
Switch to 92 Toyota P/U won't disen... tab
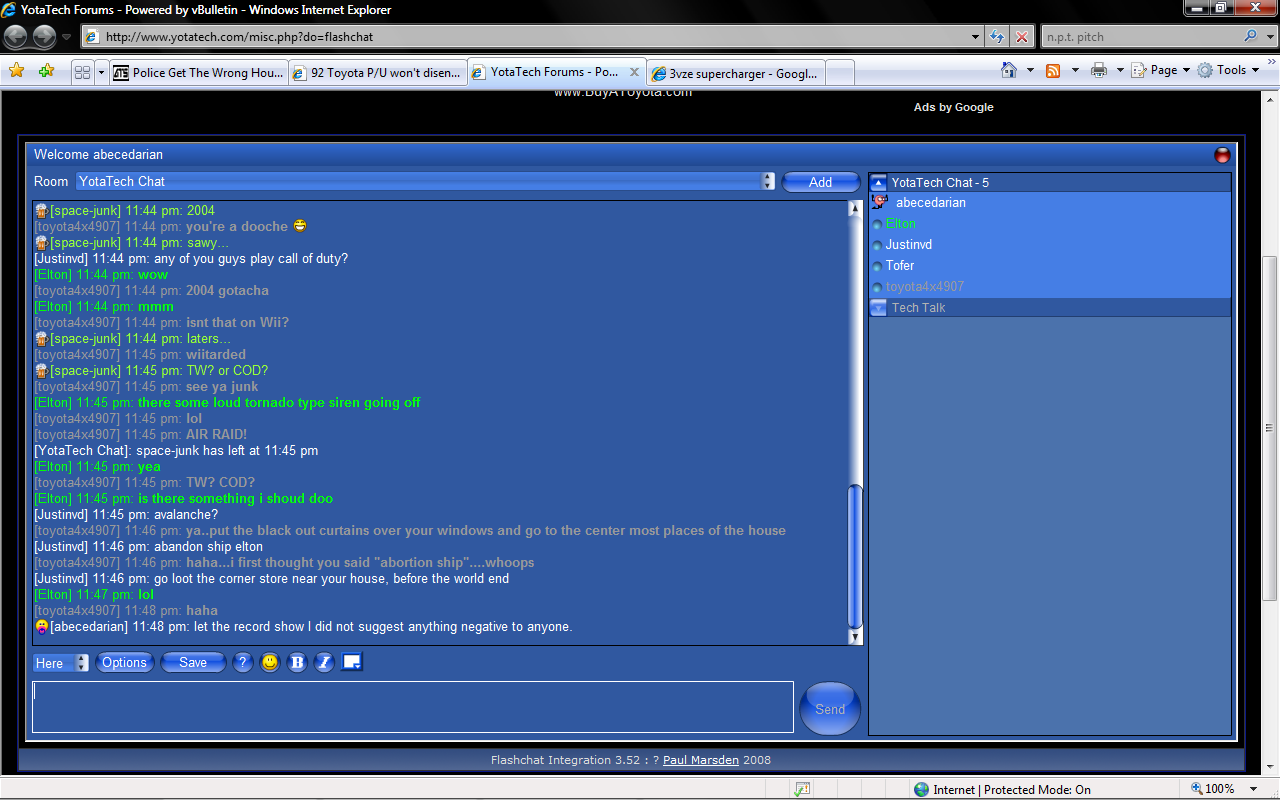tap(377, 72)
